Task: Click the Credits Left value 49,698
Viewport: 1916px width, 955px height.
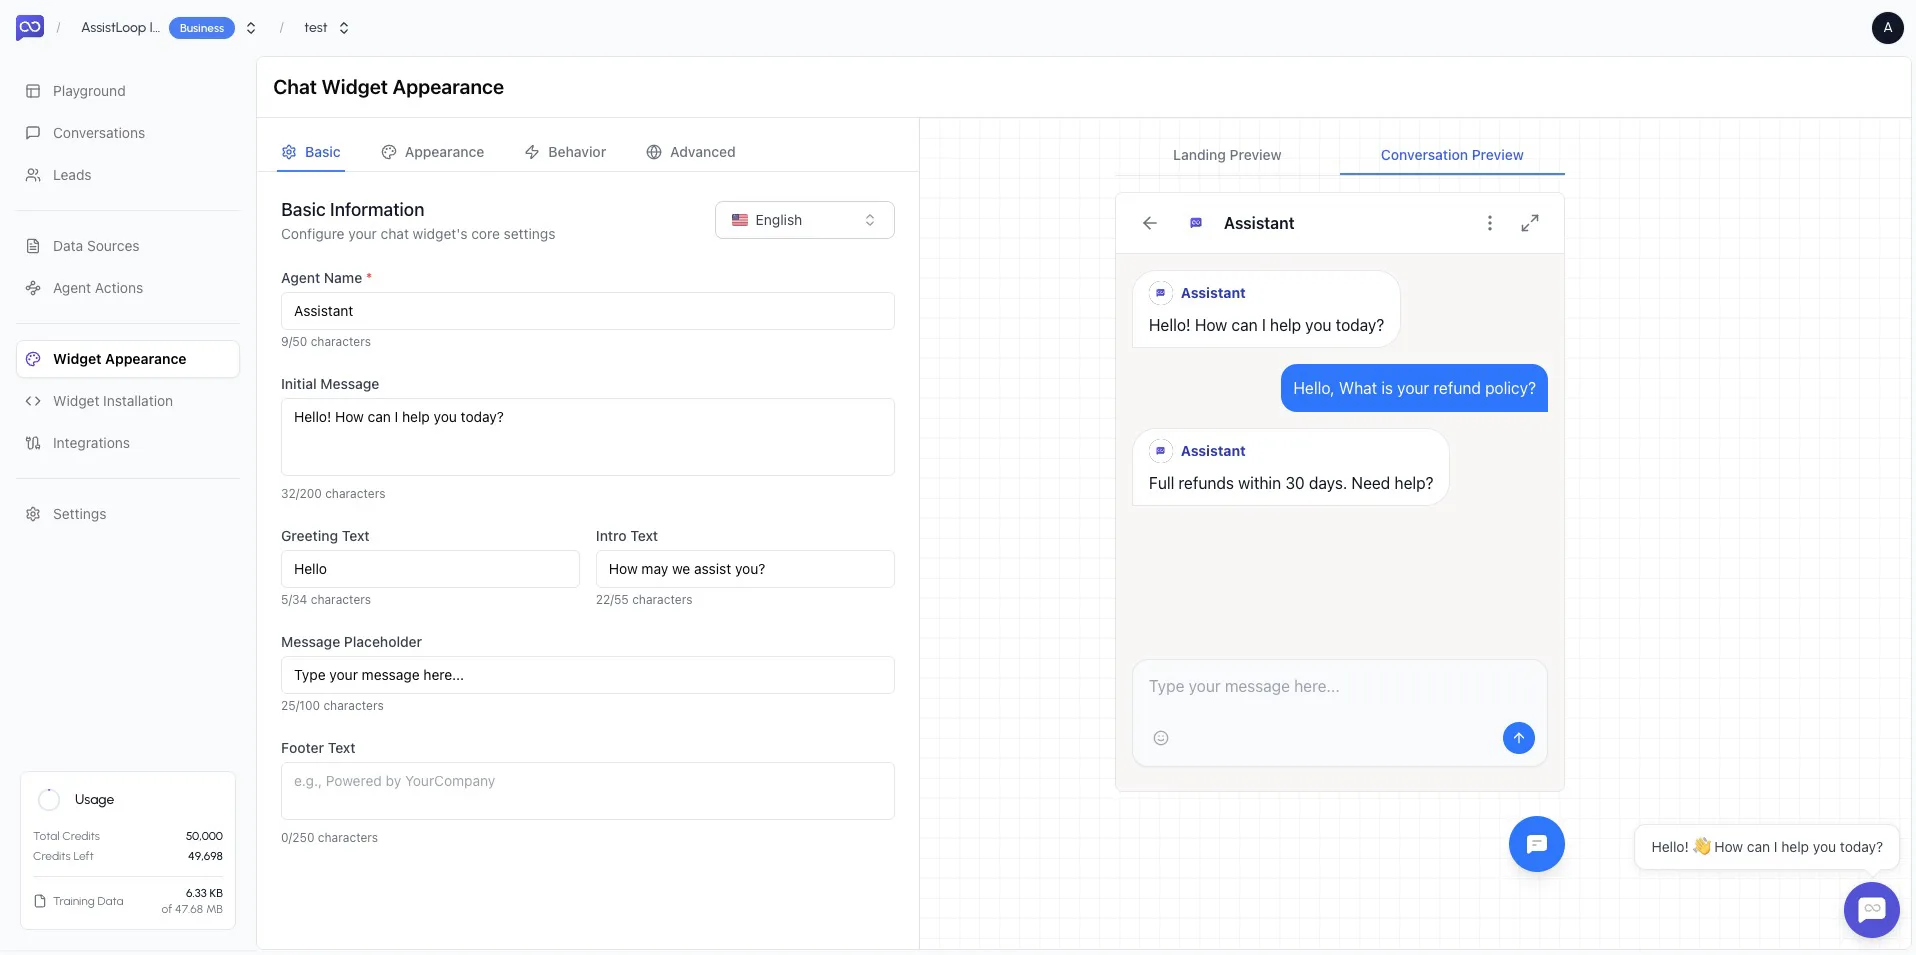Action: [205, 856]
